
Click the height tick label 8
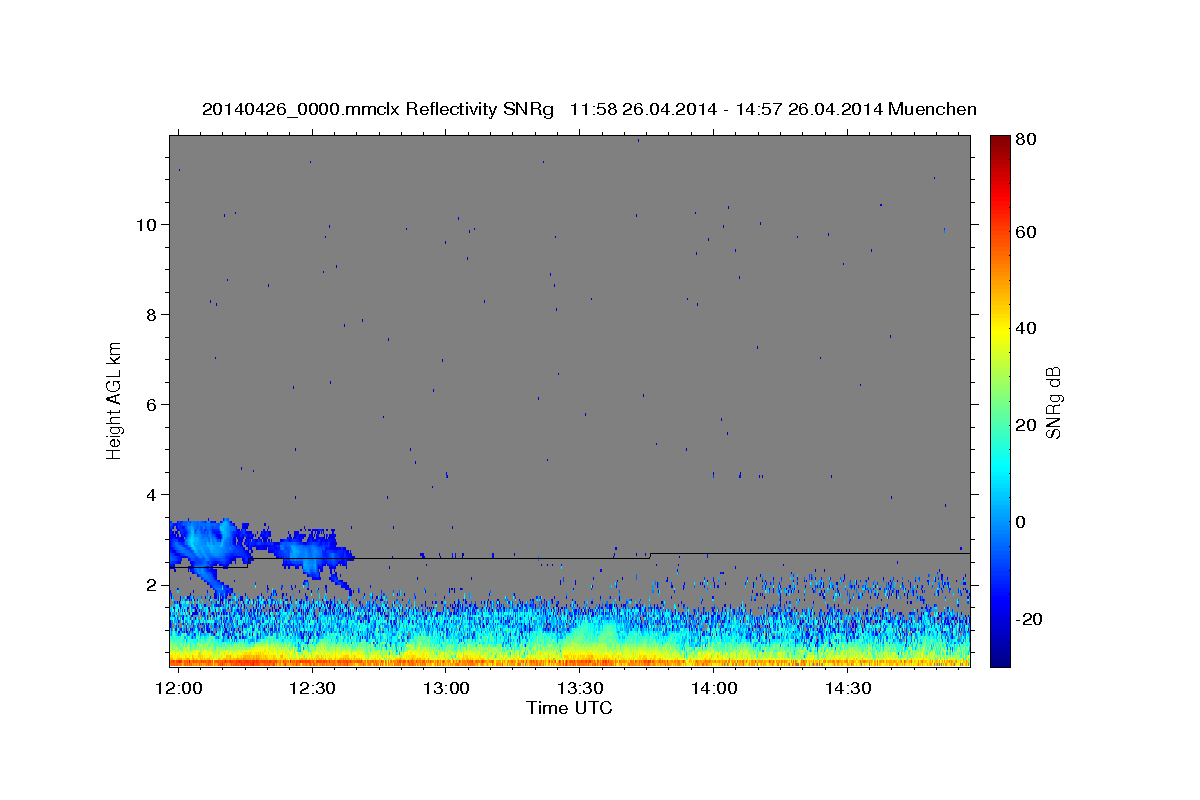point(152,315)
